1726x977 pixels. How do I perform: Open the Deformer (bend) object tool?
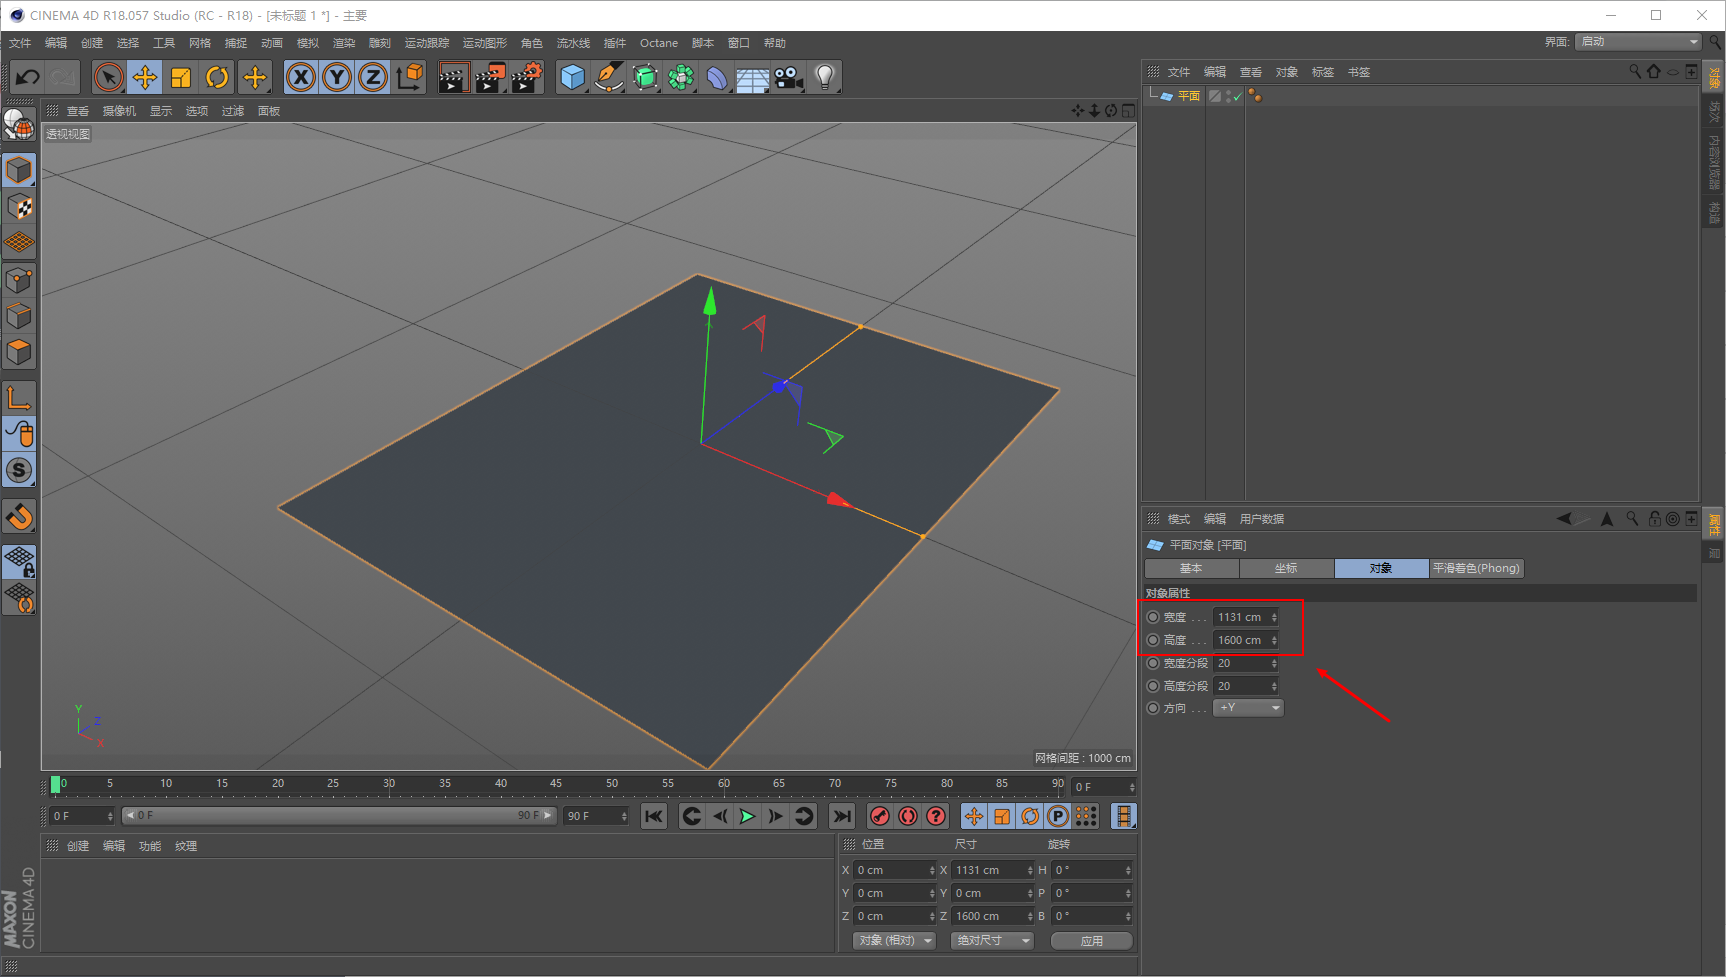717,77
